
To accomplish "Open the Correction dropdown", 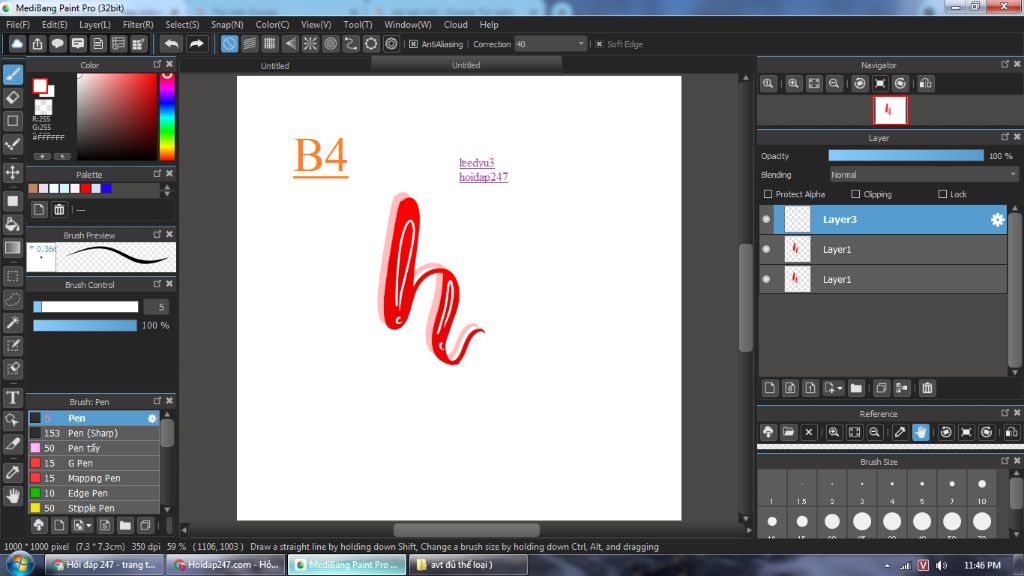I will pos(551,44).
